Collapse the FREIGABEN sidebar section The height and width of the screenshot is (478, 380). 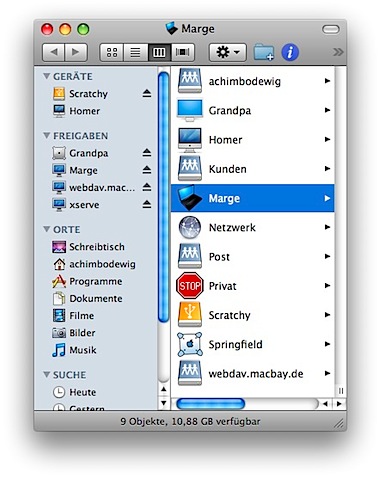tap(47, 136)
